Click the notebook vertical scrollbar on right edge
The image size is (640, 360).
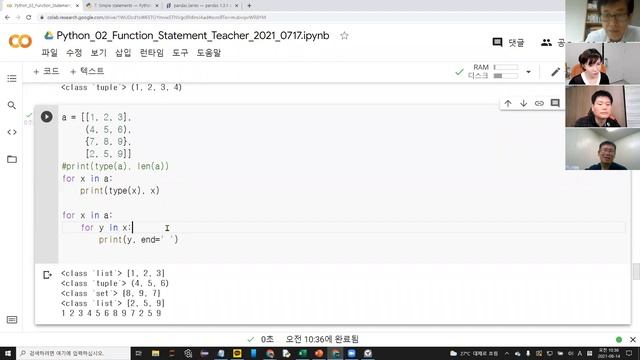(636, 271)
